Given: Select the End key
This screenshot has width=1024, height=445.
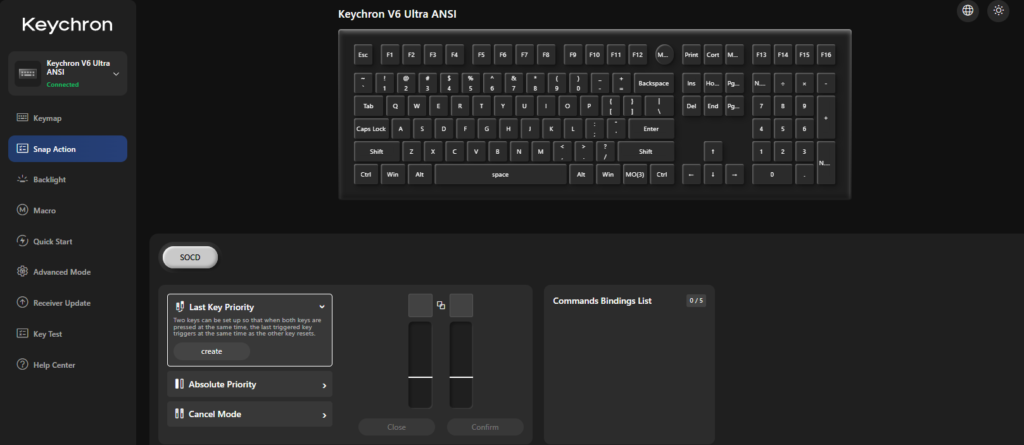Looking at the screenshot, I should coord(713,106).
